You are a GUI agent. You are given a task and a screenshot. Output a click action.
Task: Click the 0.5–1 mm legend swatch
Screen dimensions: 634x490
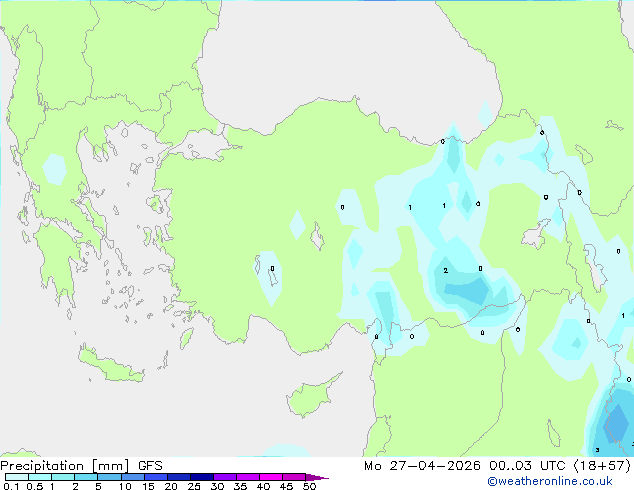click(40, 477)
